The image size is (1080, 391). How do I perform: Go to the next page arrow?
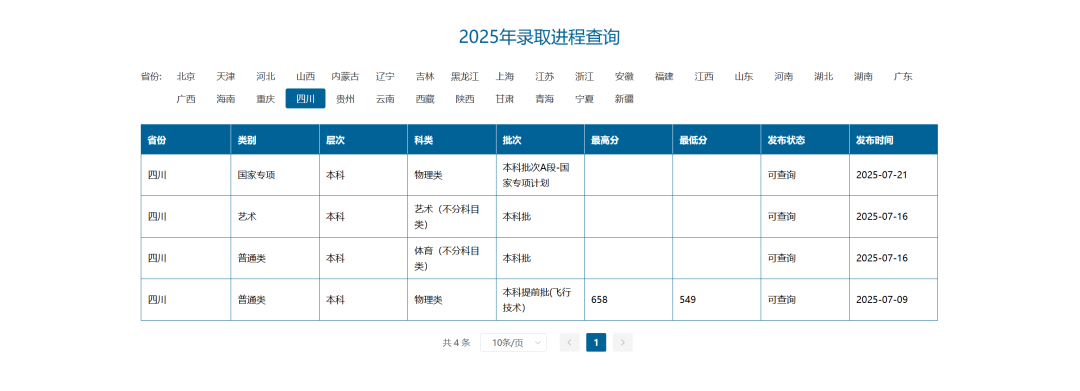[623, 342]
